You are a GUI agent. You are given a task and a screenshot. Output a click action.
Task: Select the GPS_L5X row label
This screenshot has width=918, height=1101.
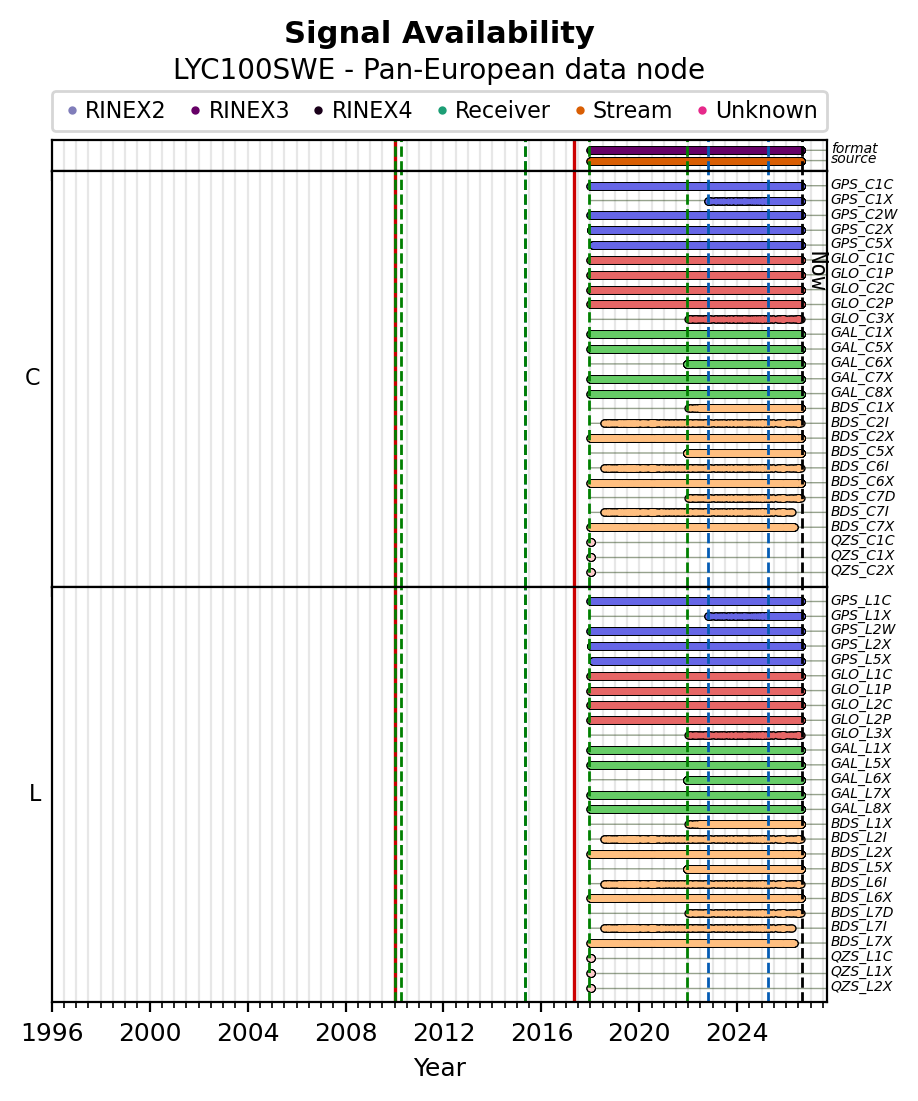860,659
